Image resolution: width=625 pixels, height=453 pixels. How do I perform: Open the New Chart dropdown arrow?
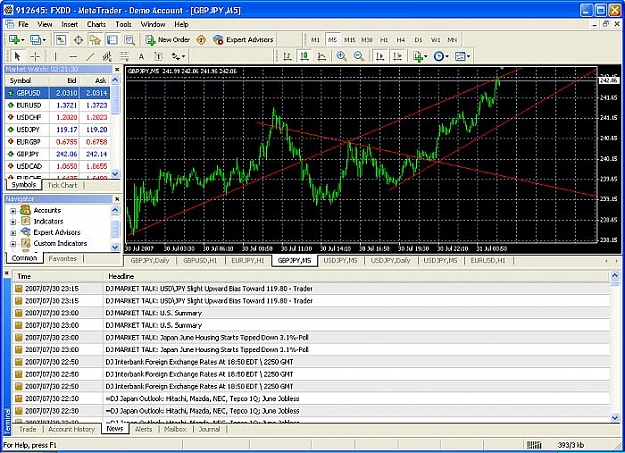[x=22, y=40]
